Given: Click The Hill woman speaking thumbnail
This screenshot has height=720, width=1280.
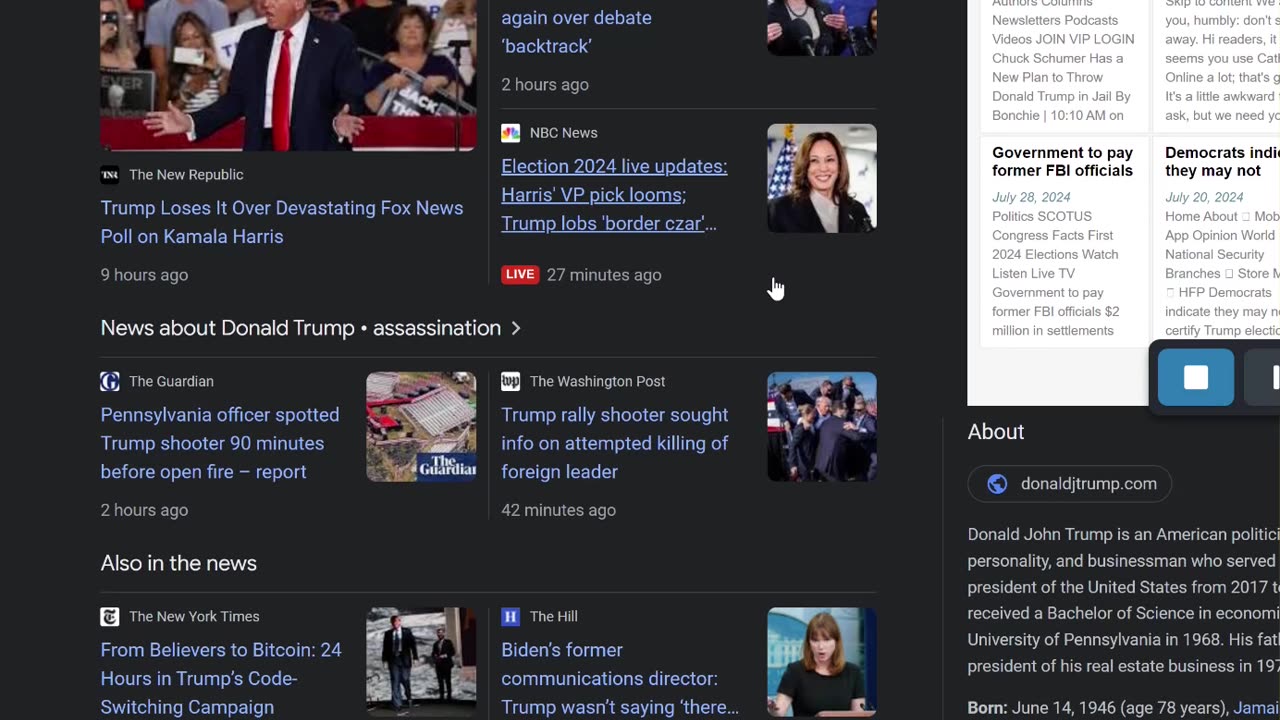Looking at the screenshot, I should click(x=822, y=662).
